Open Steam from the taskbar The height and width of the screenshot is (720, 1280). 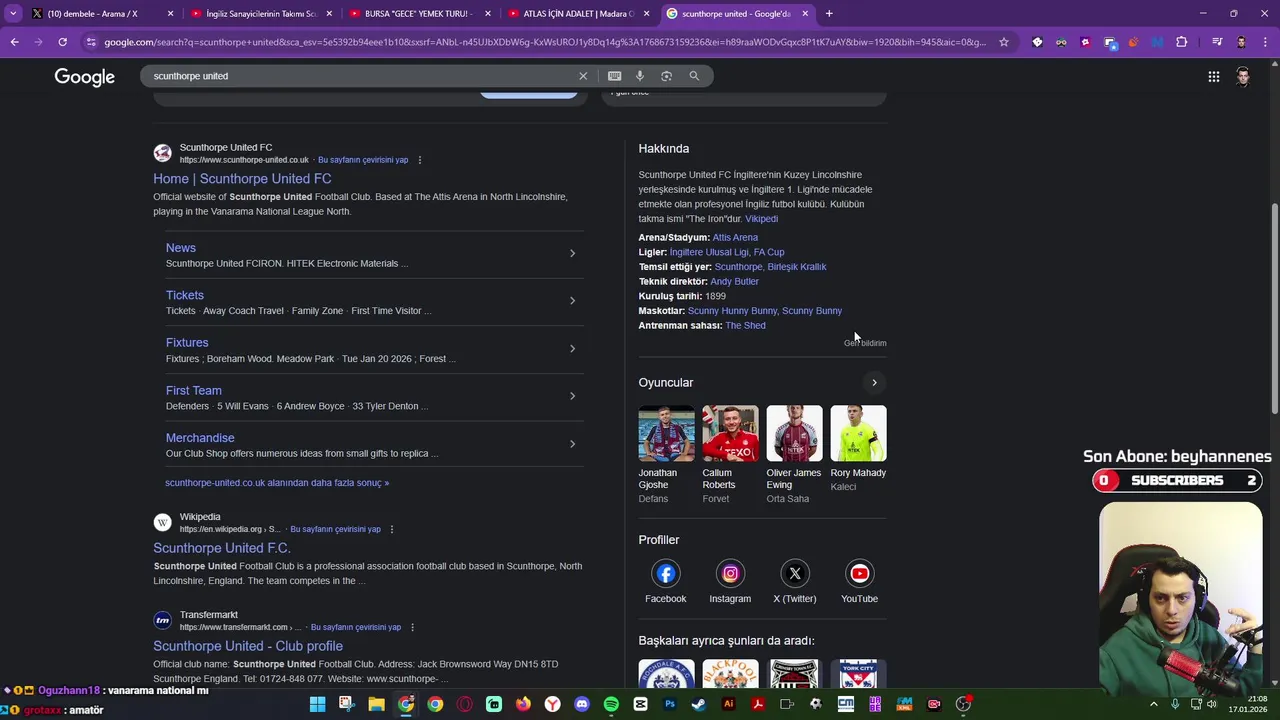coord(698,704)
